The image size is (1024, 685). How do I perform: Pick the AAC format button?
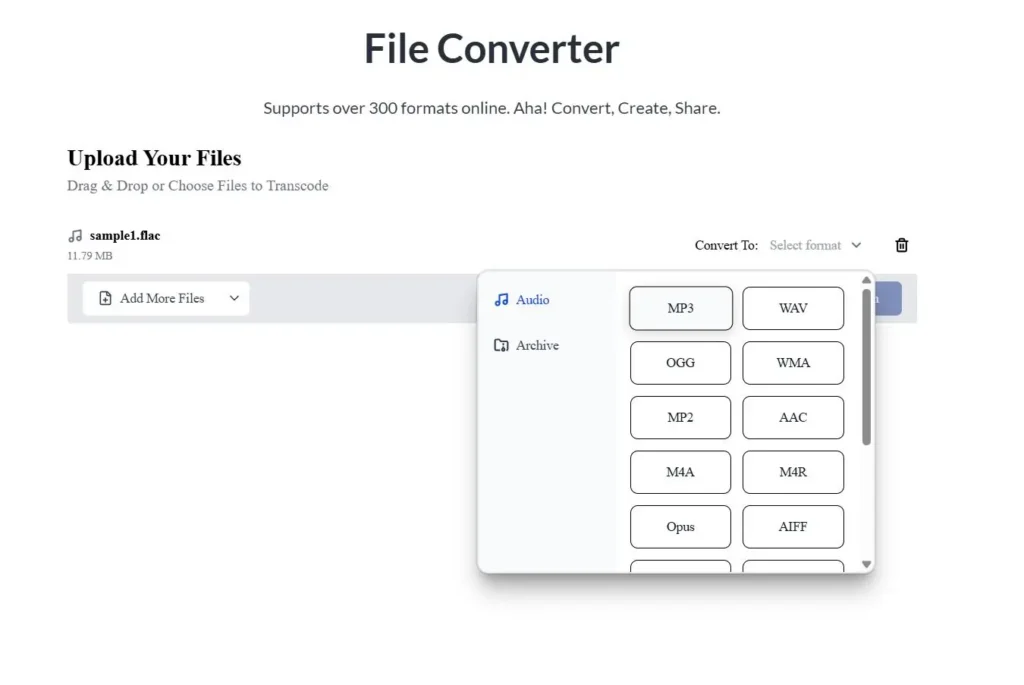click(793, 417)
